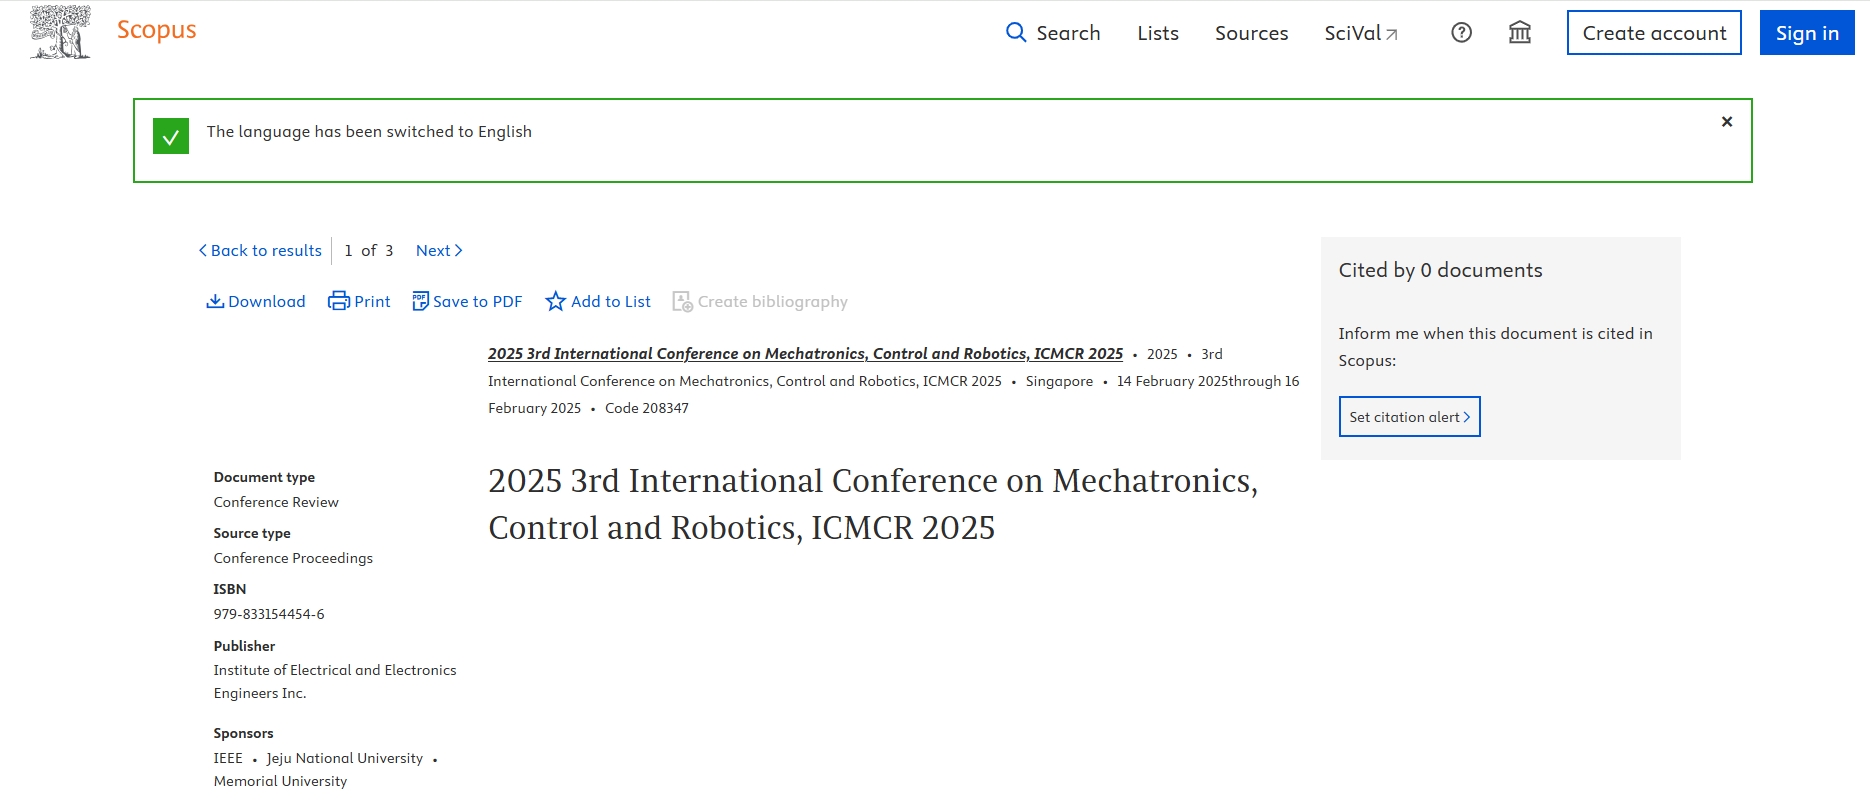The width and height of the screenshot is (1870, 801).
Task: Add the document to a List
Action: pos(598,302)
